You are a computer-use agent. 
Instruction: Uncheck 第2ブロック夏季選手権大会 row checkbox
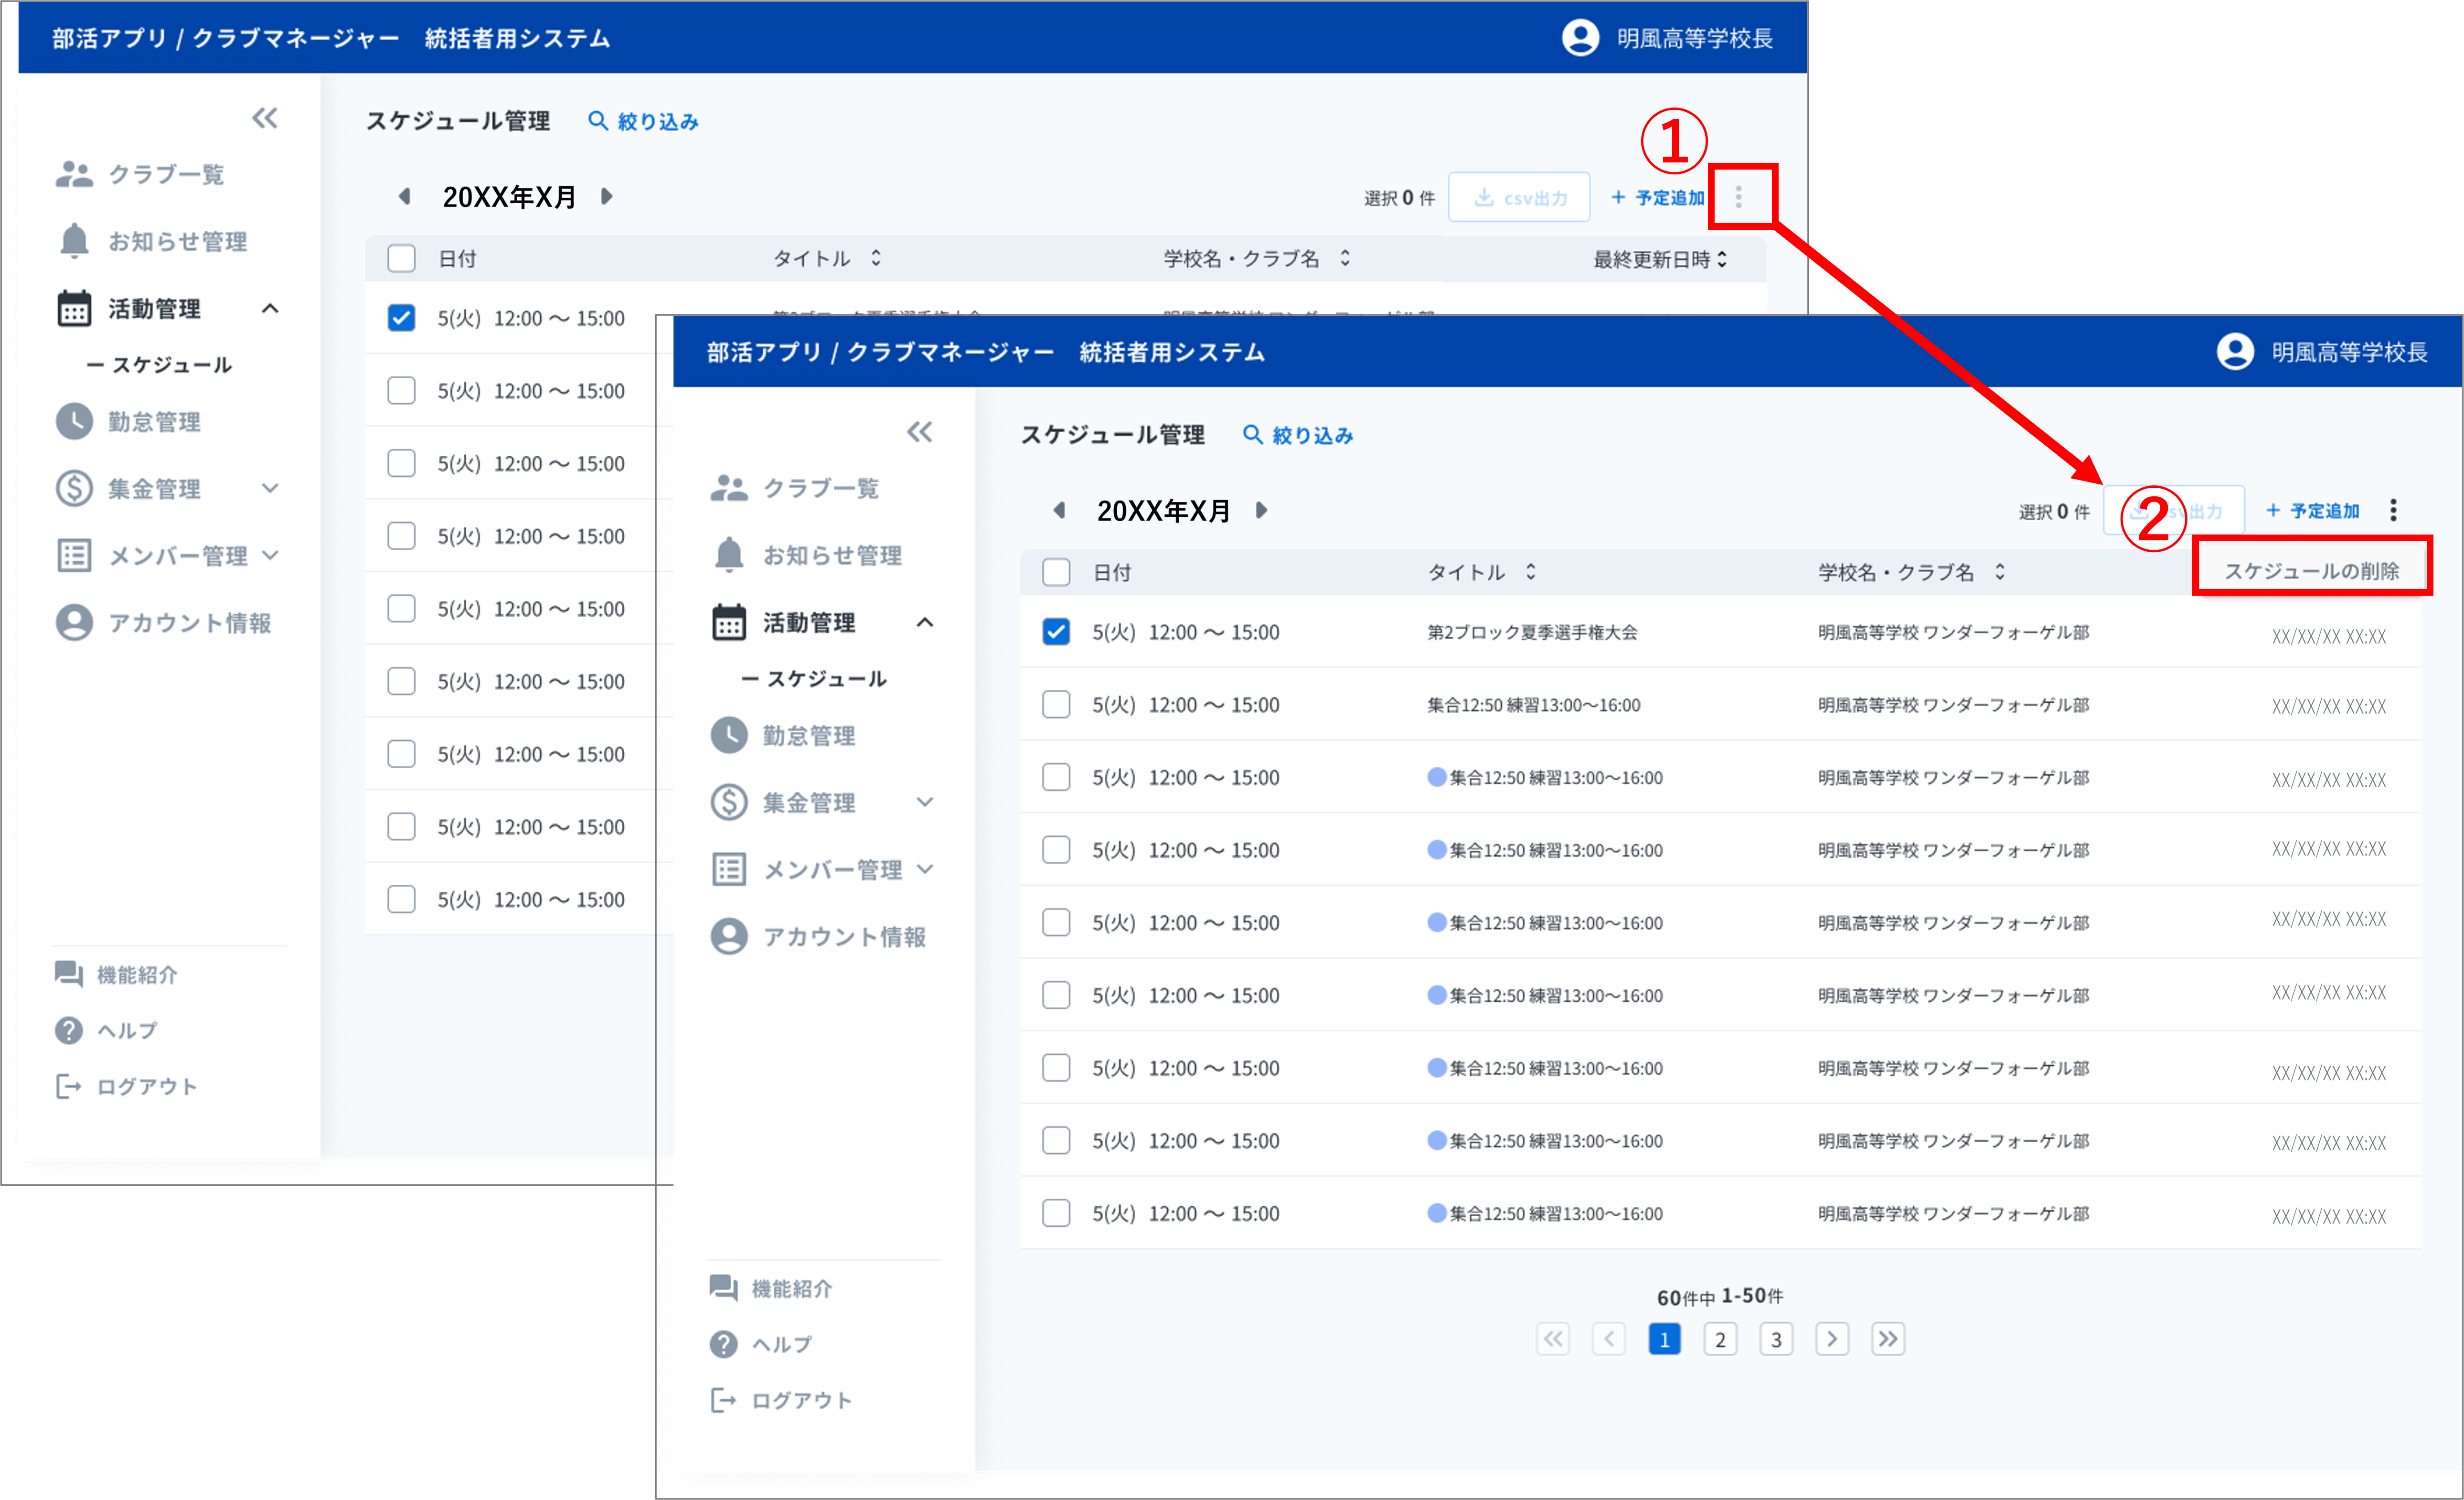(1056, 632)
